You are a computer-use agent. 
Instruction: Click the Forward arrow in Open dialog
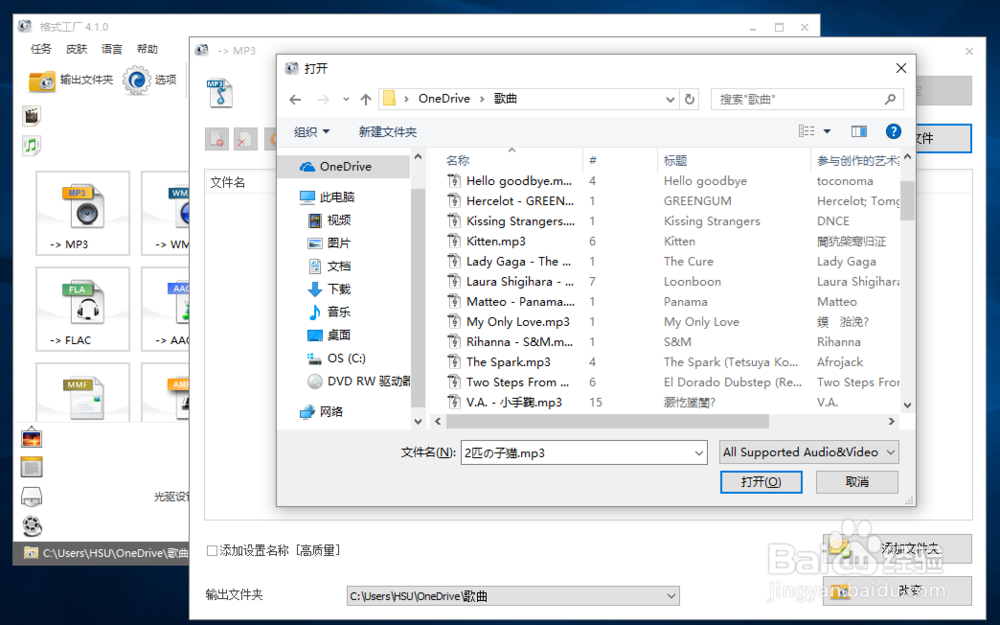pos(323,99)
